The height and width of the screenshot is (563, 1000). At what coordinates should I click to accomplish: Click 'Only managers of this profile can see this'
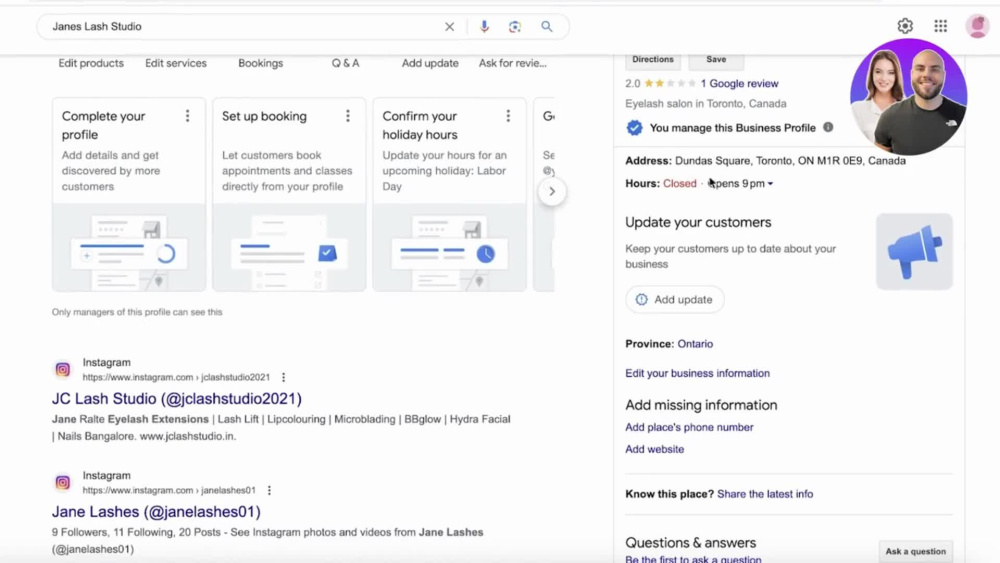(137, 312)
